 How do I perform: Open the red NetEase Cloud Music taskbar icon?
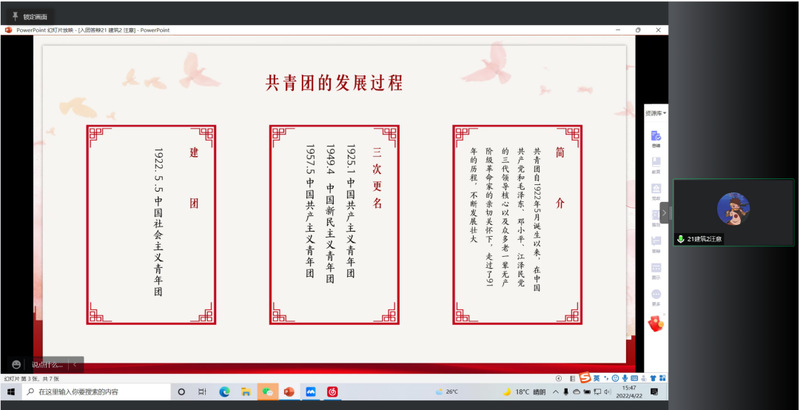[332, 391]
